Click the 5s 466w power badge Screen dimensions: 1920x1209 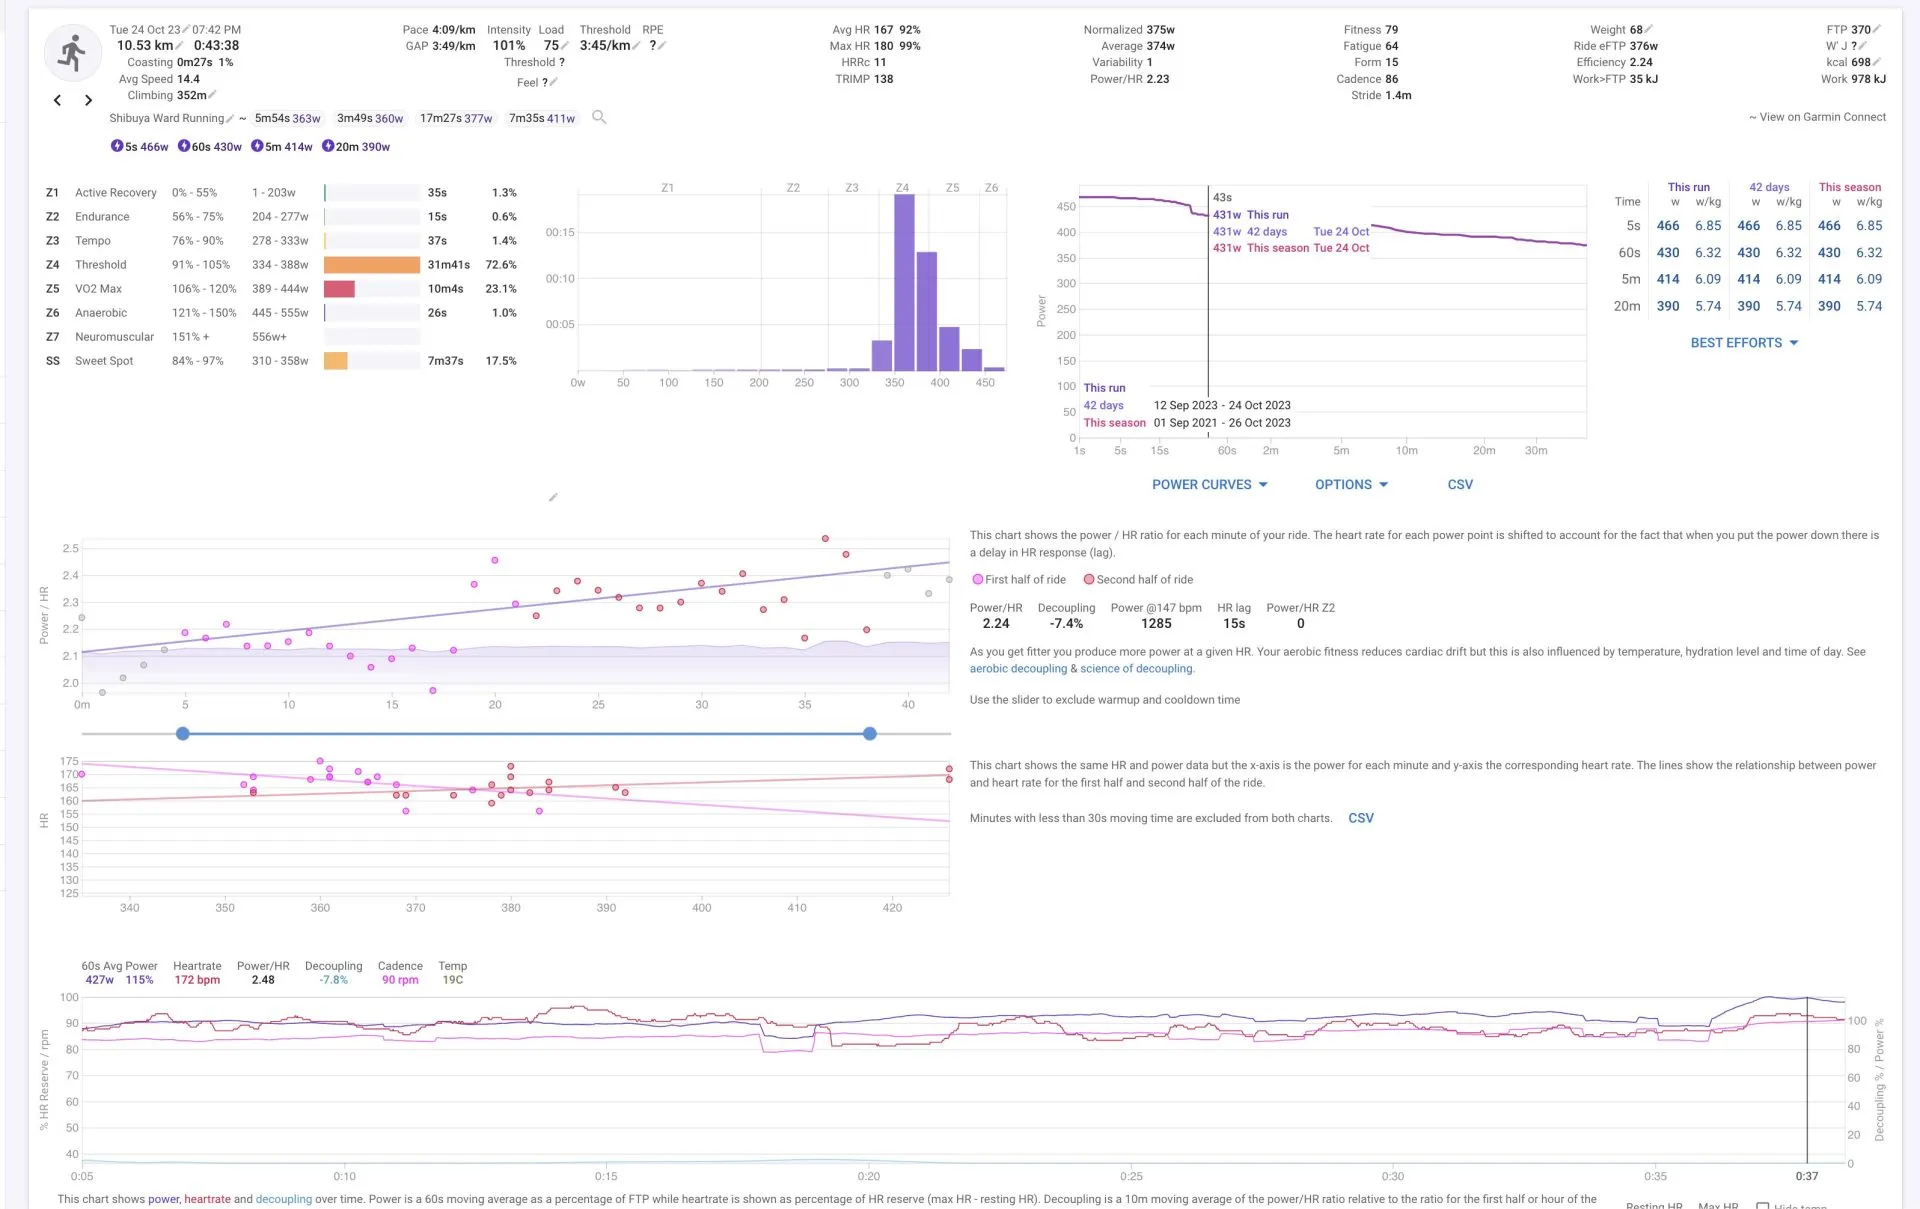click(140, 147)
